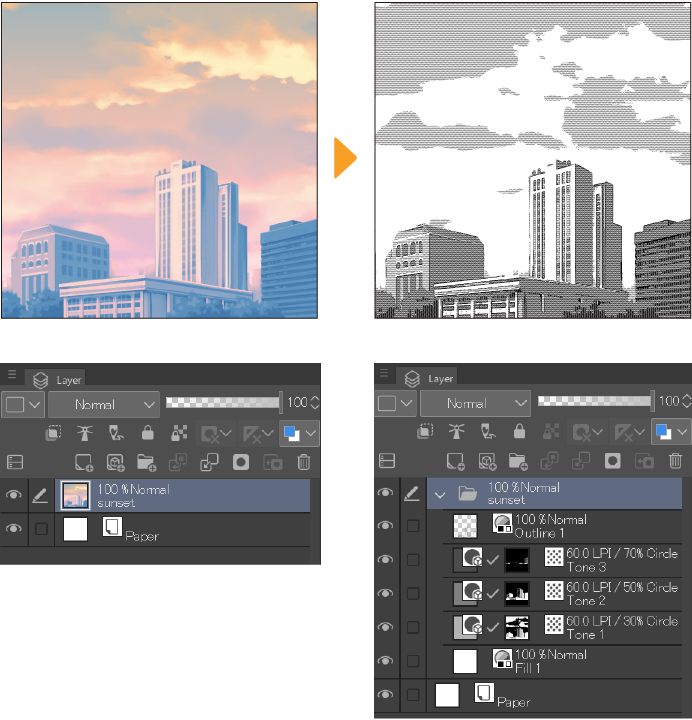
Task: Delete layer using trash icon in left panel
Action: pyautogui.click(x=304, y=462)
